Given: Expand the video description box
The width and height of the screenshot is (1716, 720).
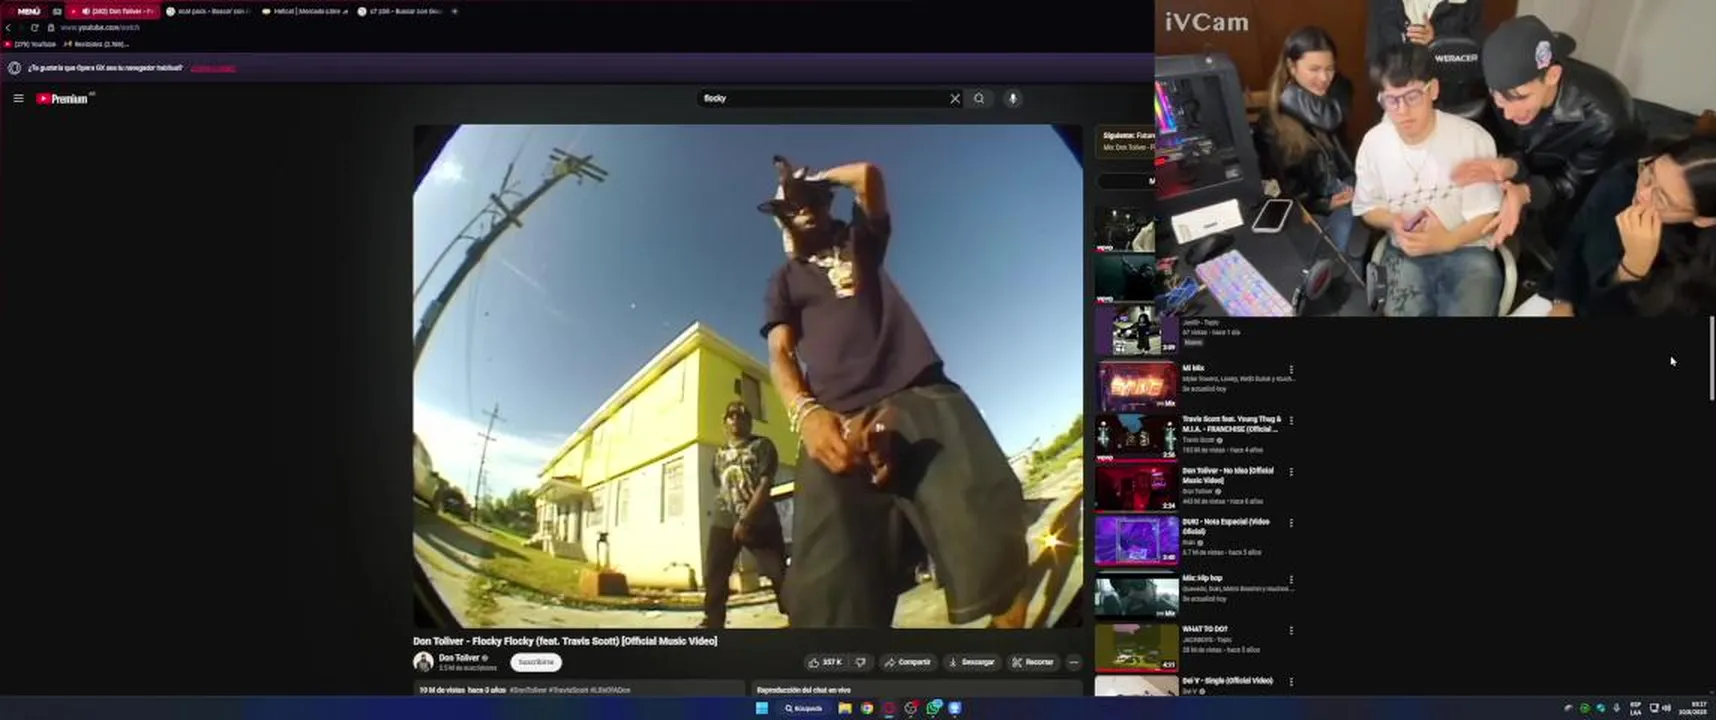Looking at the screenshot, I should (x=579, y=689).
